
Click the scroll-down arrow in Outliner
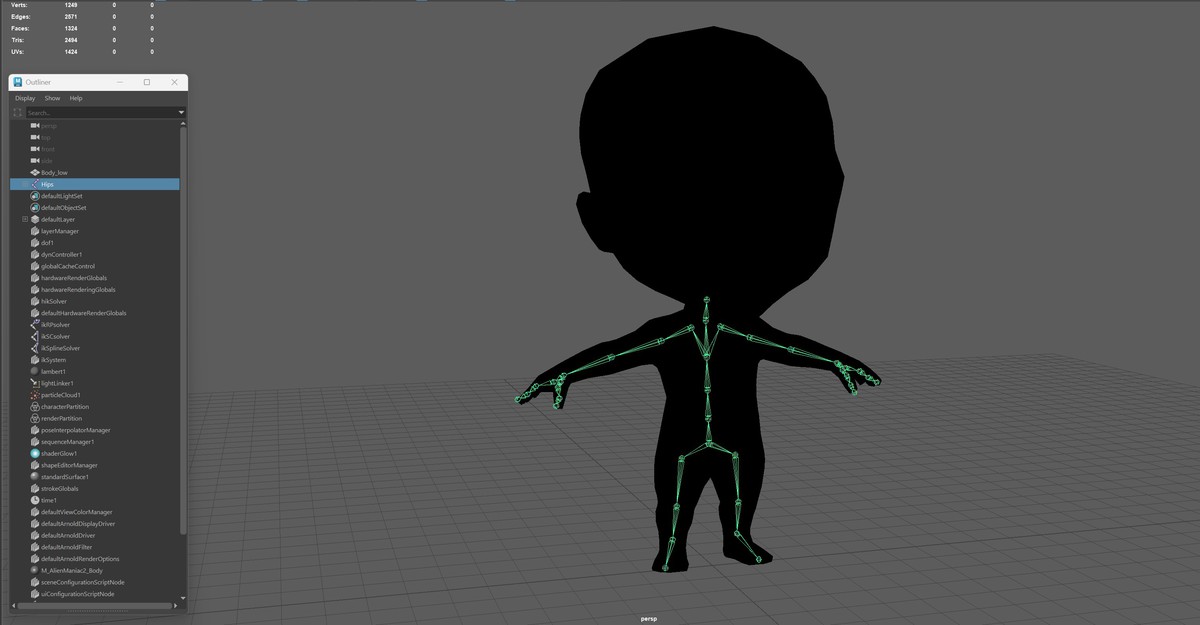point(183,597)
